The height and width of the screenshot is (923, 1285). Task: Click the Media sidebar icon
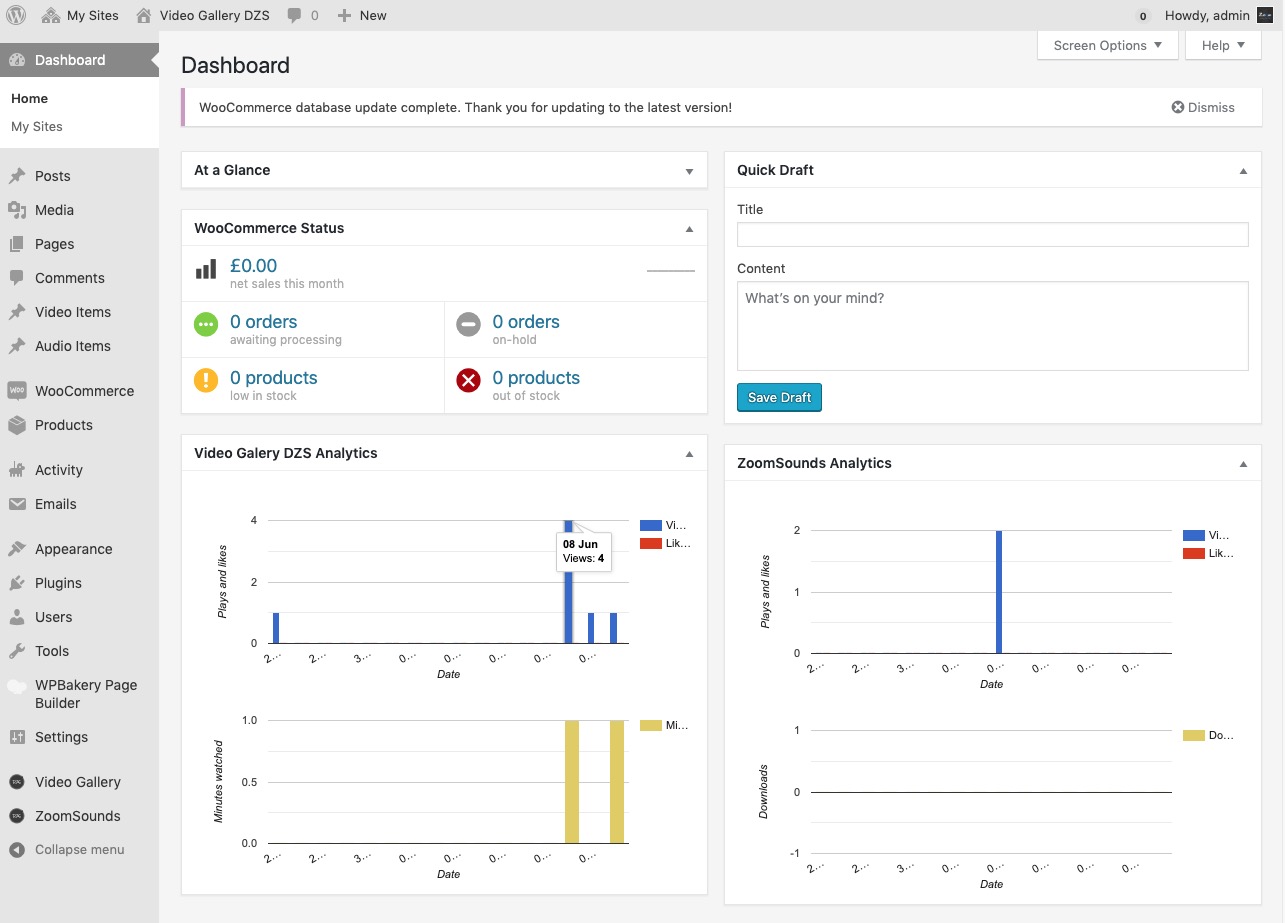pyautogui.click(x=17, y=210)
